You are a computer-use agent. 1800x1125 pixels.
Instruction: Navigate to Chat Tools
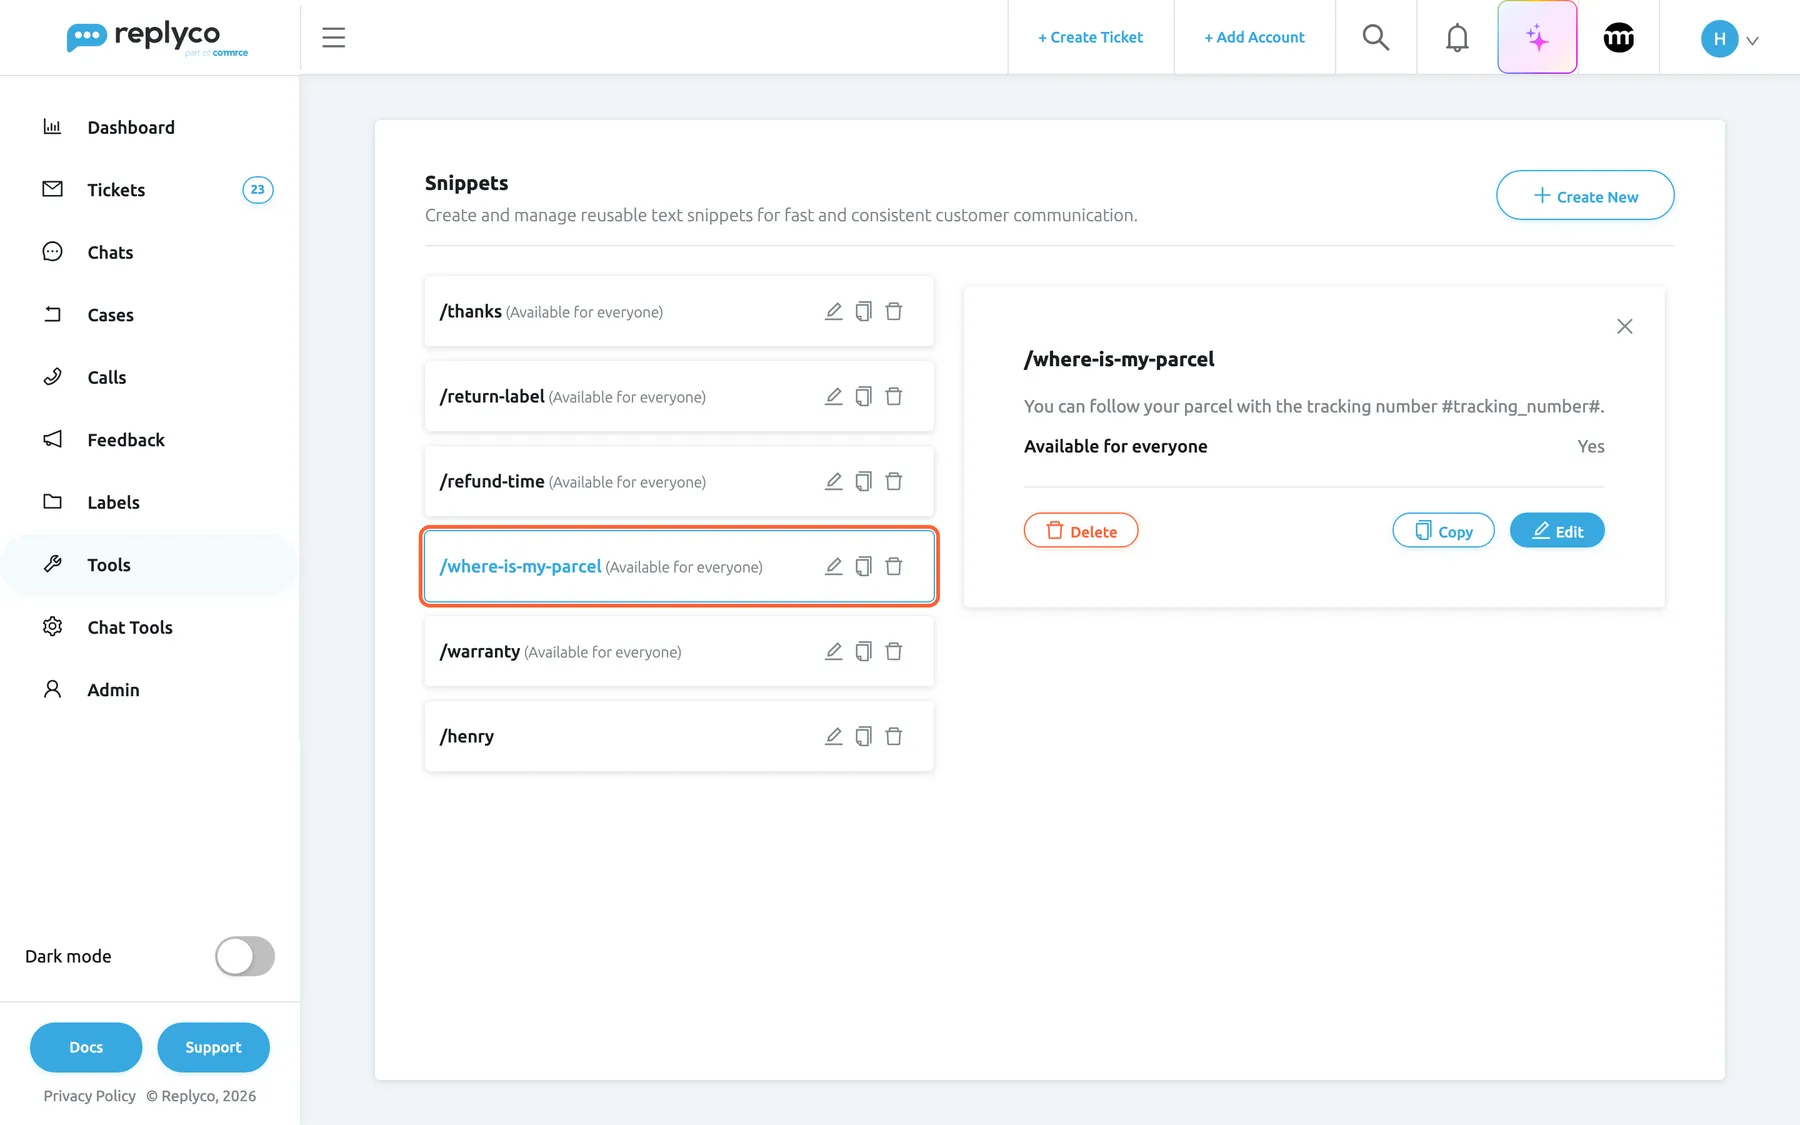click(x=130, y=627)
